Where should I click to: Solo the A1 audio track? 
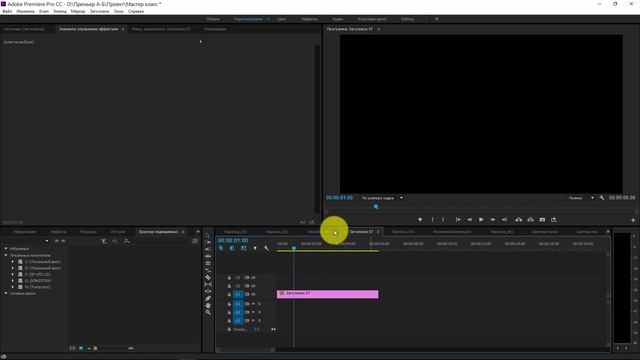(x=259, y=304)
